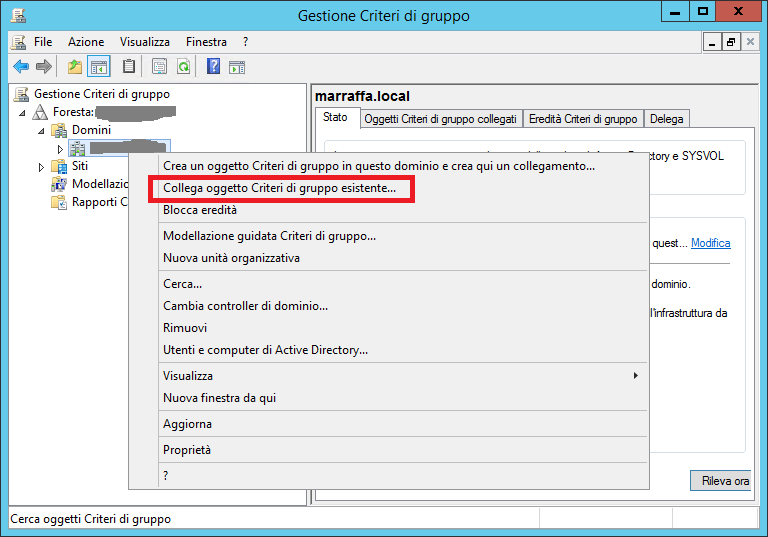The image size is (768, 537).
Task: Open Help via blue question mark icon
Action: (x=213, y=67)
